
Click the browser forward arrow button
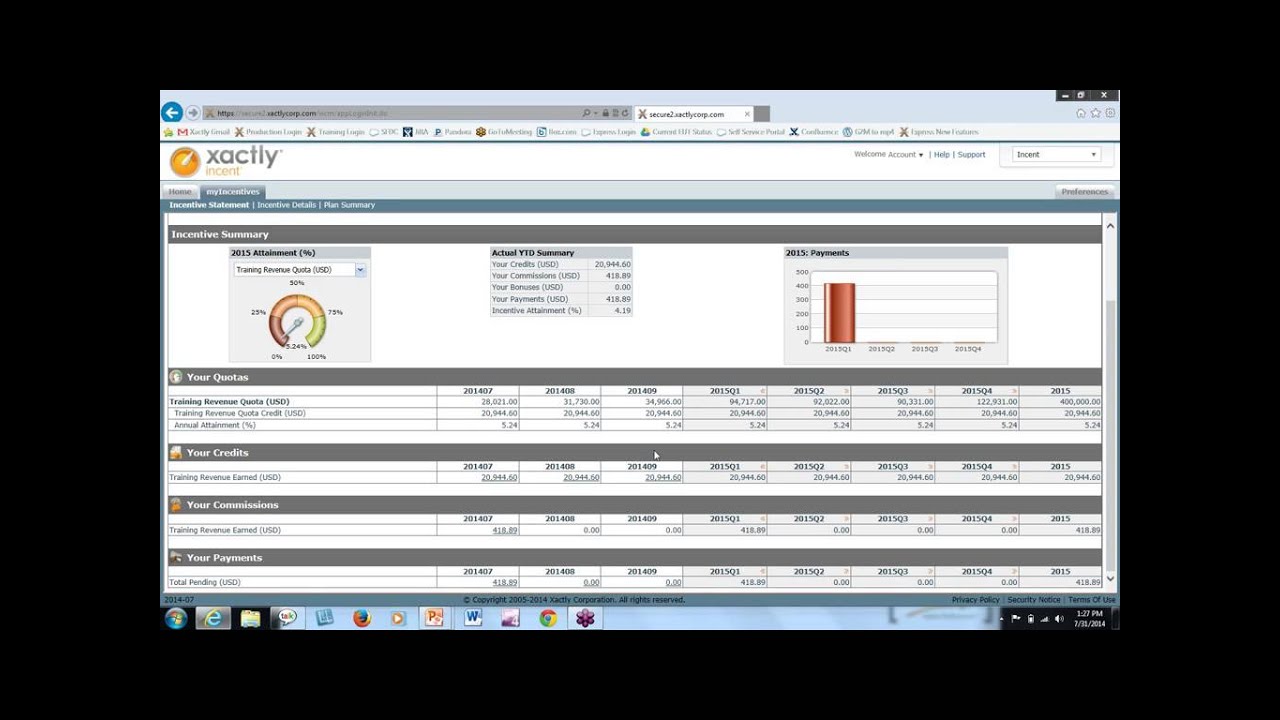(193, 113)
